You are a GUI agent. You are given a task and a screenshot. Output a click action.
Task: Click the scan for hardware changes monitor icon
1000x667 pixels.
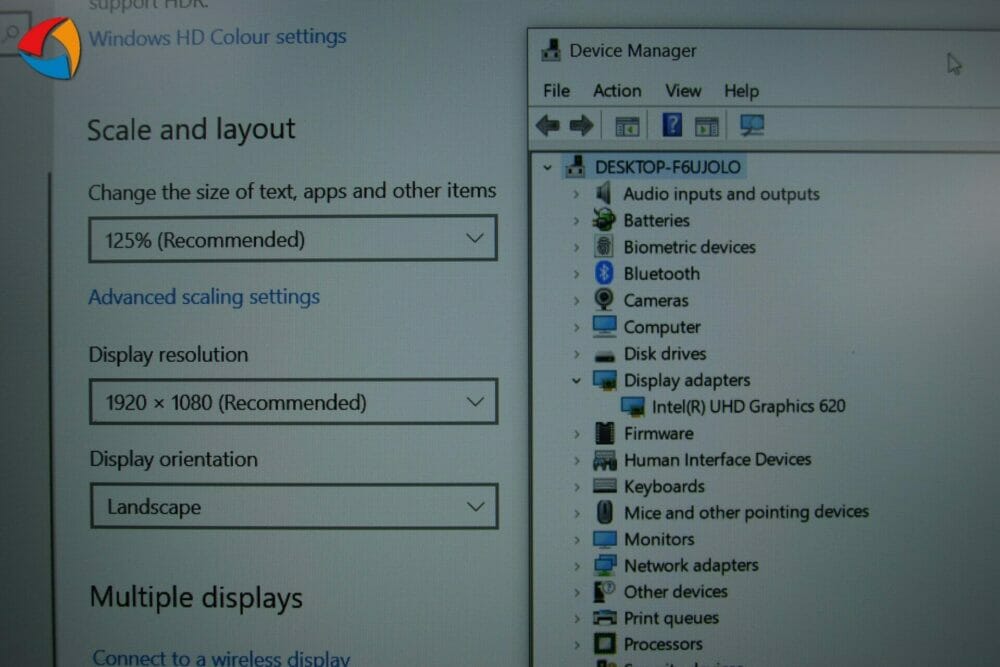[x=752, y=125]
